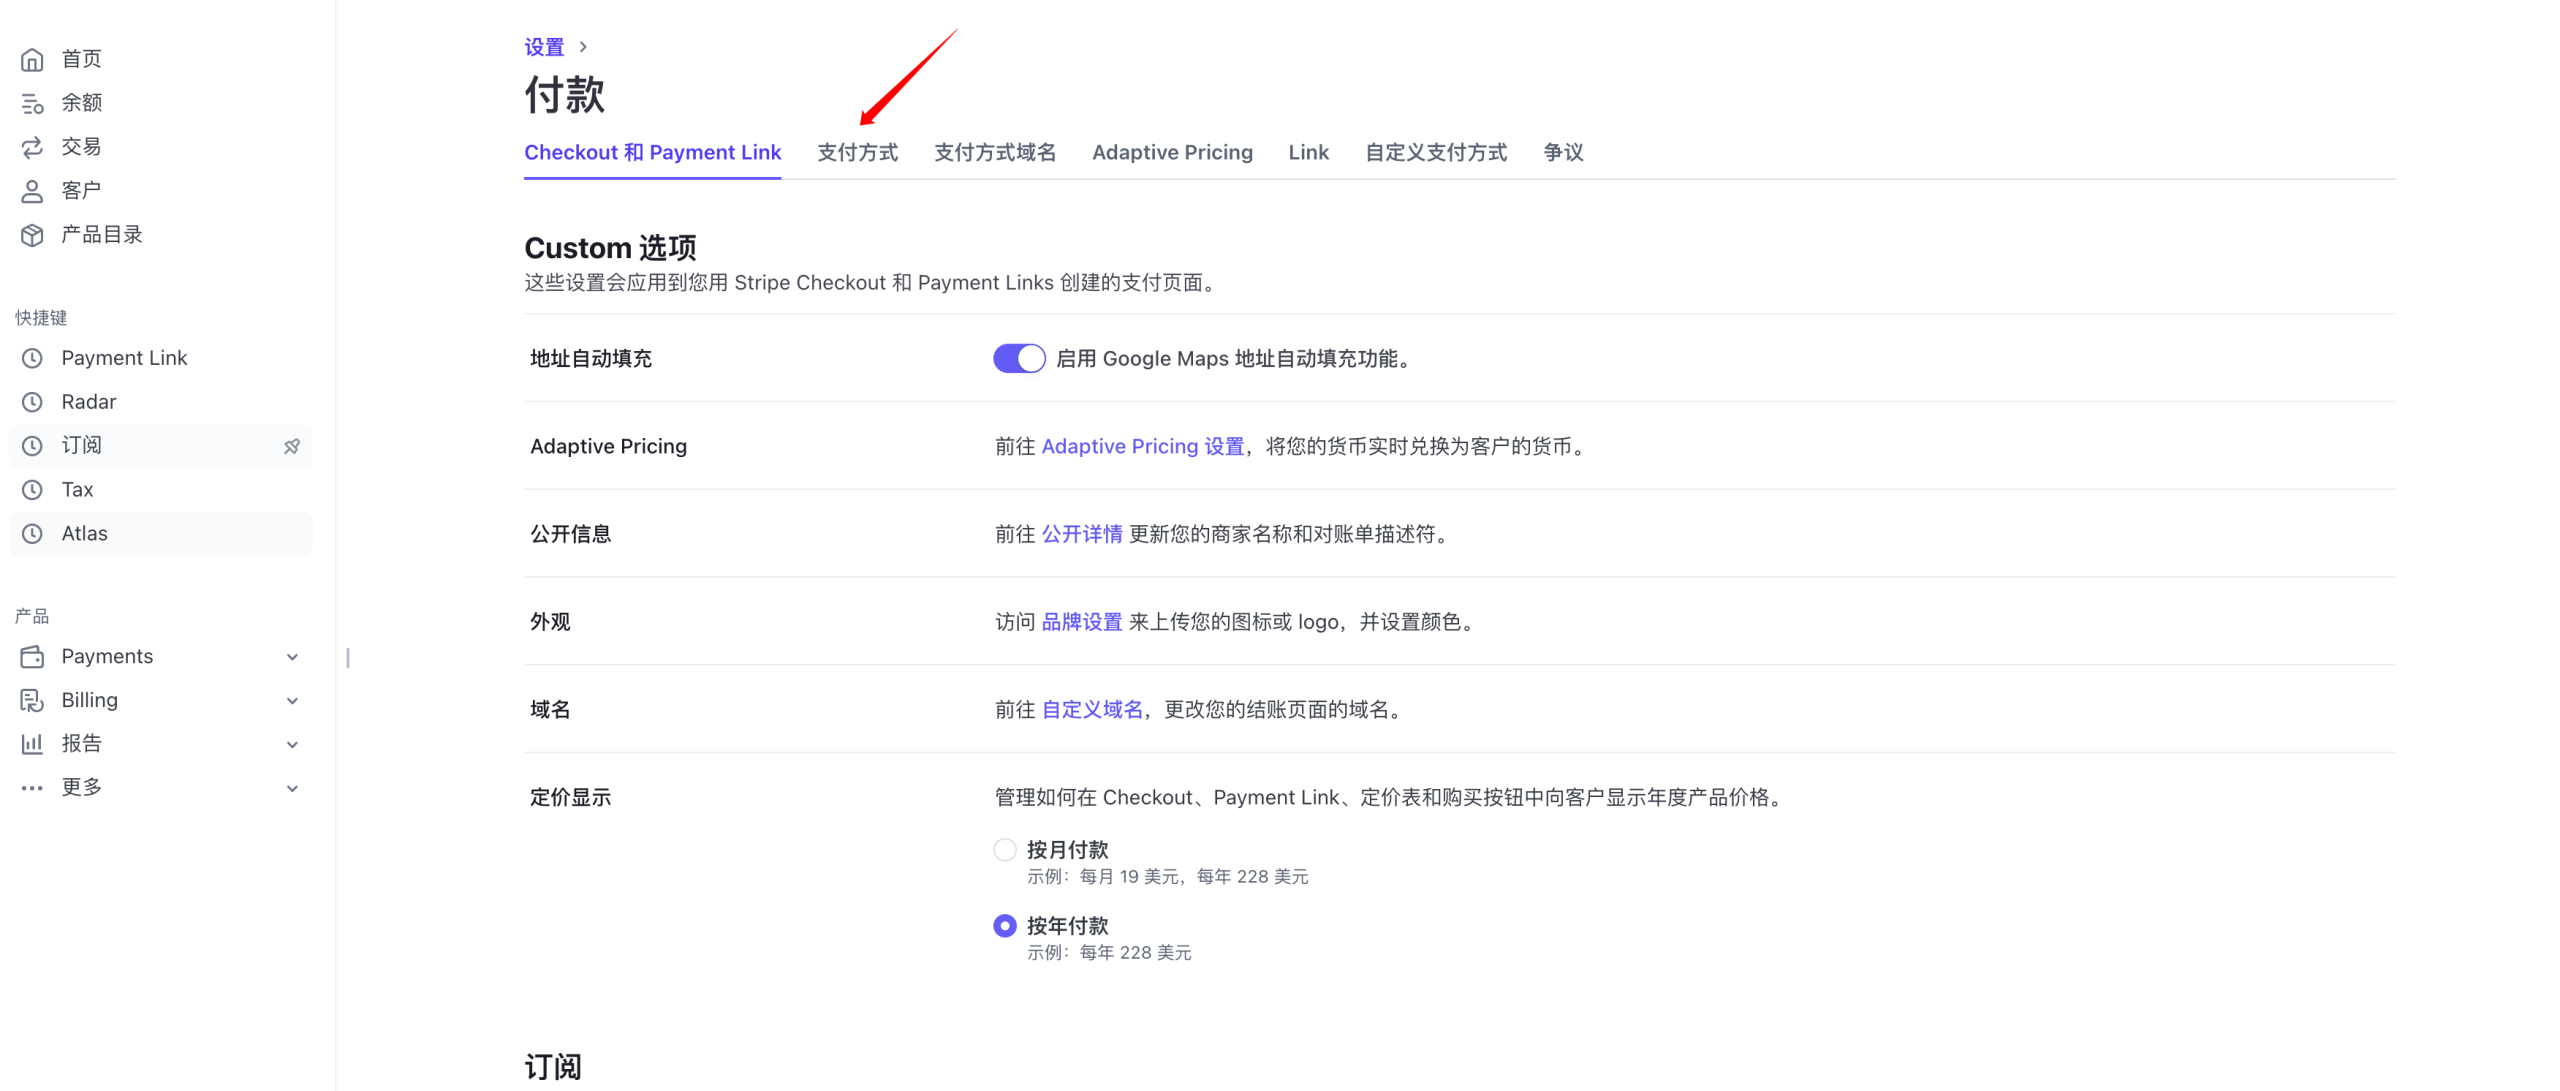Viewport: 2560px width, 1091px height.
Task: Click the sidebar collapse handle
Action: pos(348,658)
